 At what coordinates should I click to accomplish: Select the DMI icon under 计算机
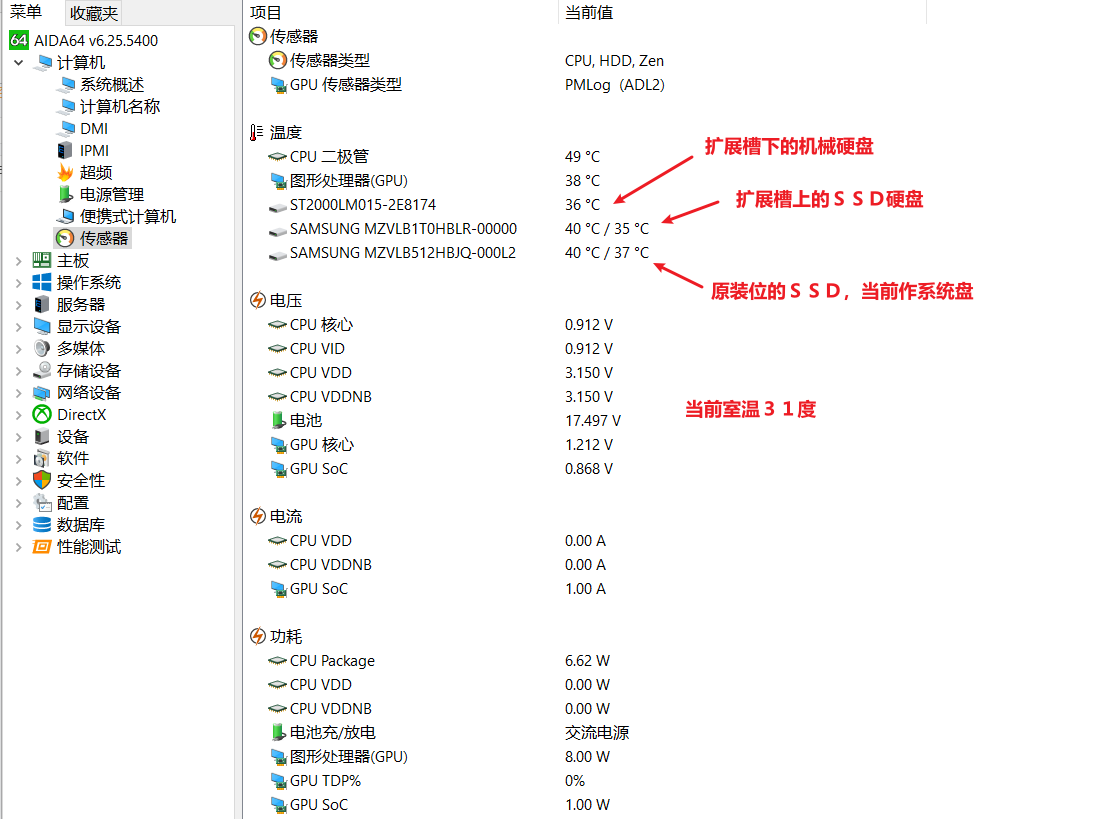67,129
